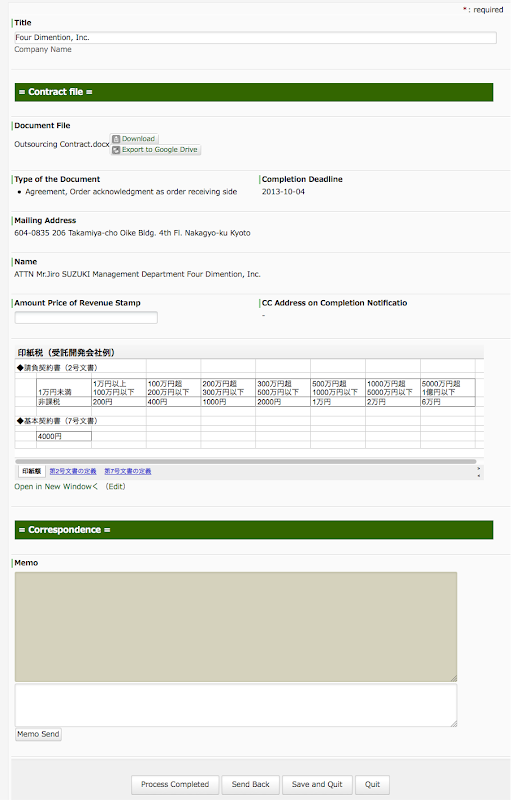Select the 印紙額 sheet tab
The width and height of the screenshot is (511, 800).
pyautogui.click(x=32, y=471)
